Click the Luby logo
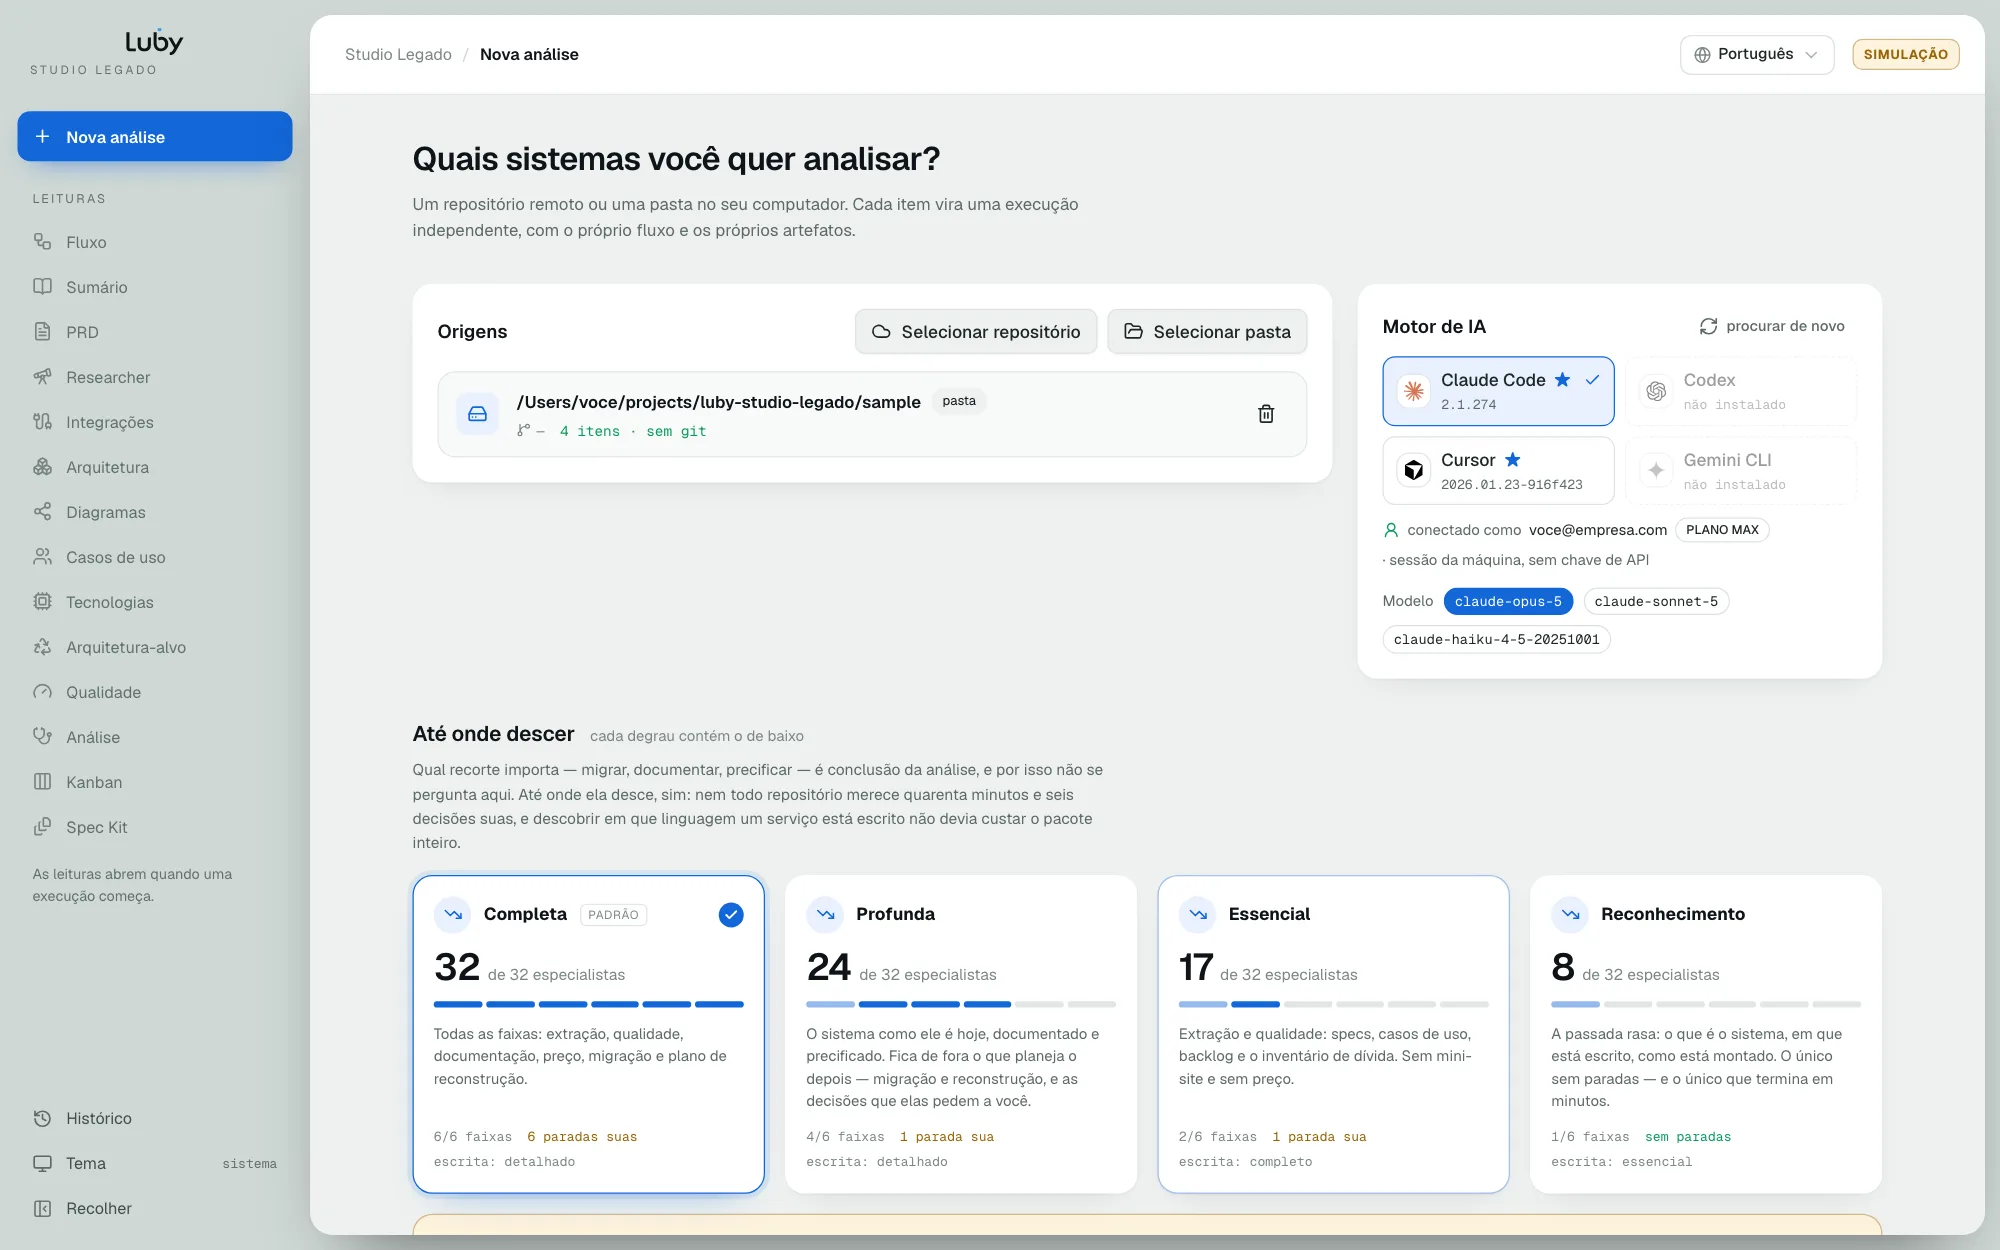The width and height of the screenshot is (2000, 1250). tap(154, 42)
